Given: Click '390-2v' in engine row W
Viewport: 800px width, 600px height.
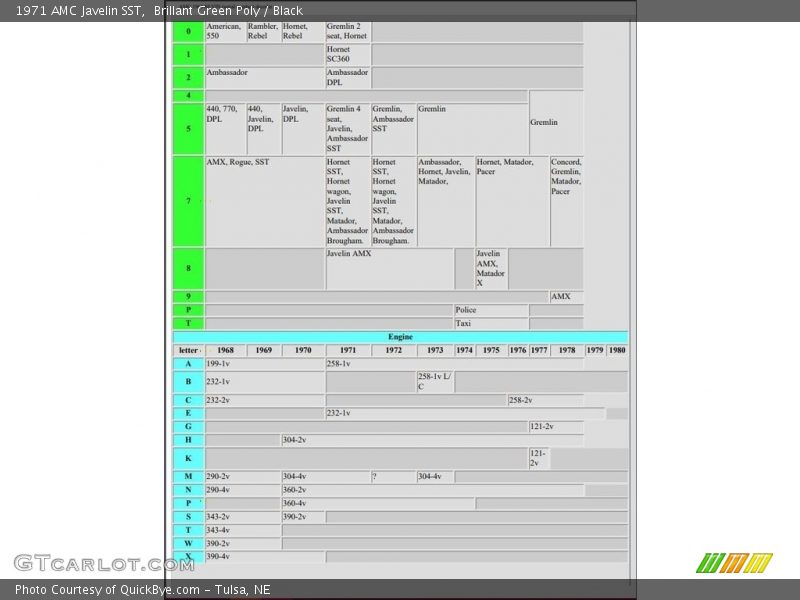Looking at the screenshot, I should tap(243, 544).
